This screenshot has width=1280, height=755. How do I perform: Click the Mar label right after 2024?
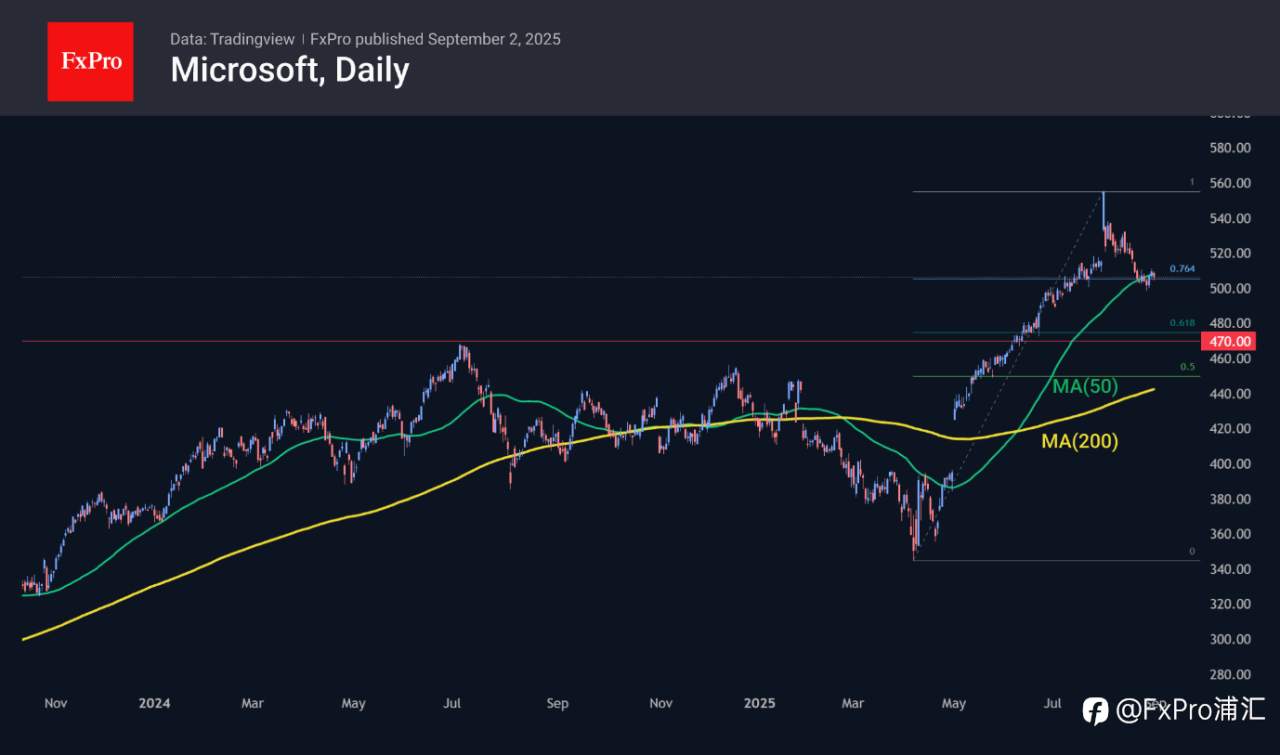pos(252,703)
